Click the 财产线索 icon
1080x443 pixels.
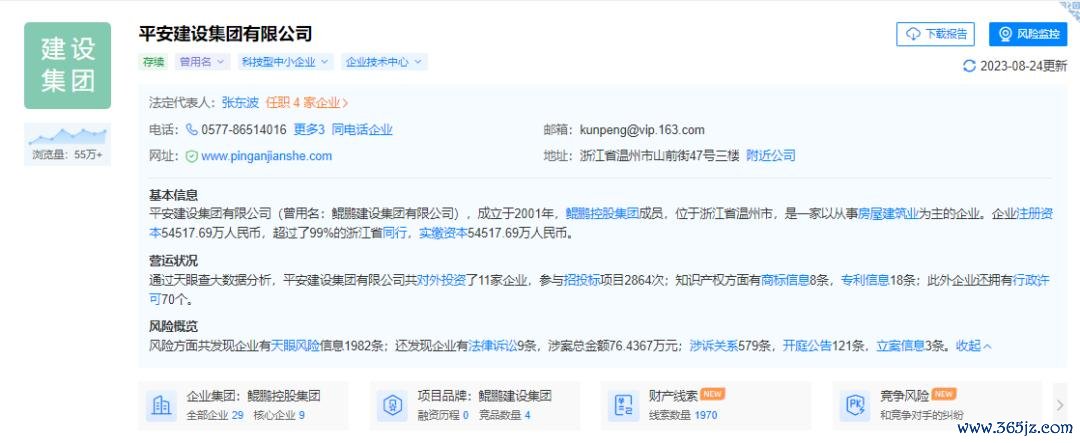[623, 406]
